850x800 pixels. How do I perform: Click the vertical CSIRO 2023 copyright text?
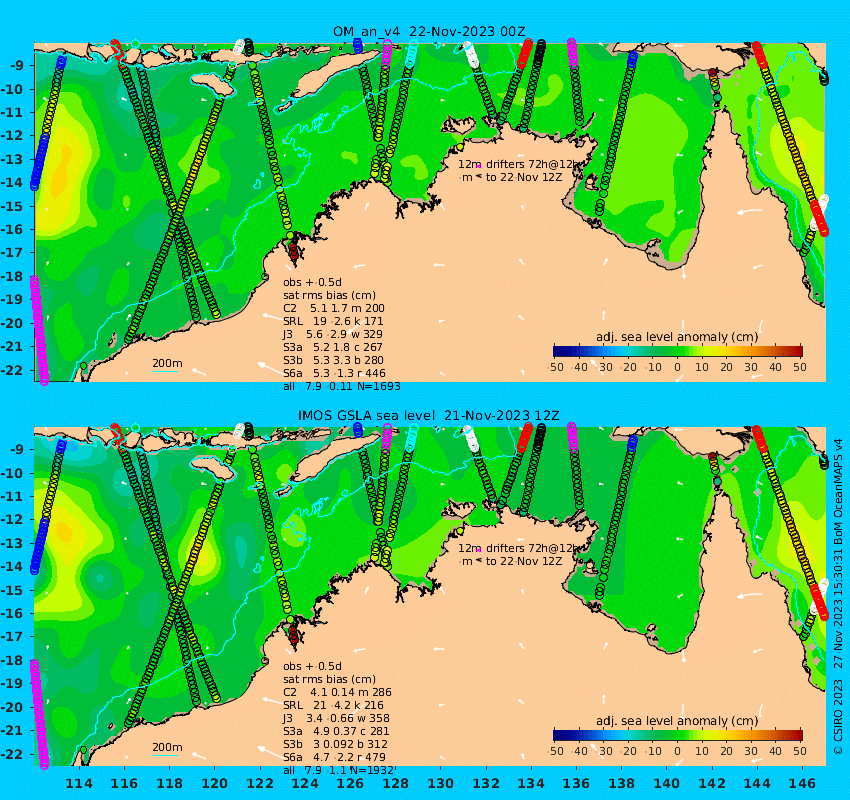838,596
